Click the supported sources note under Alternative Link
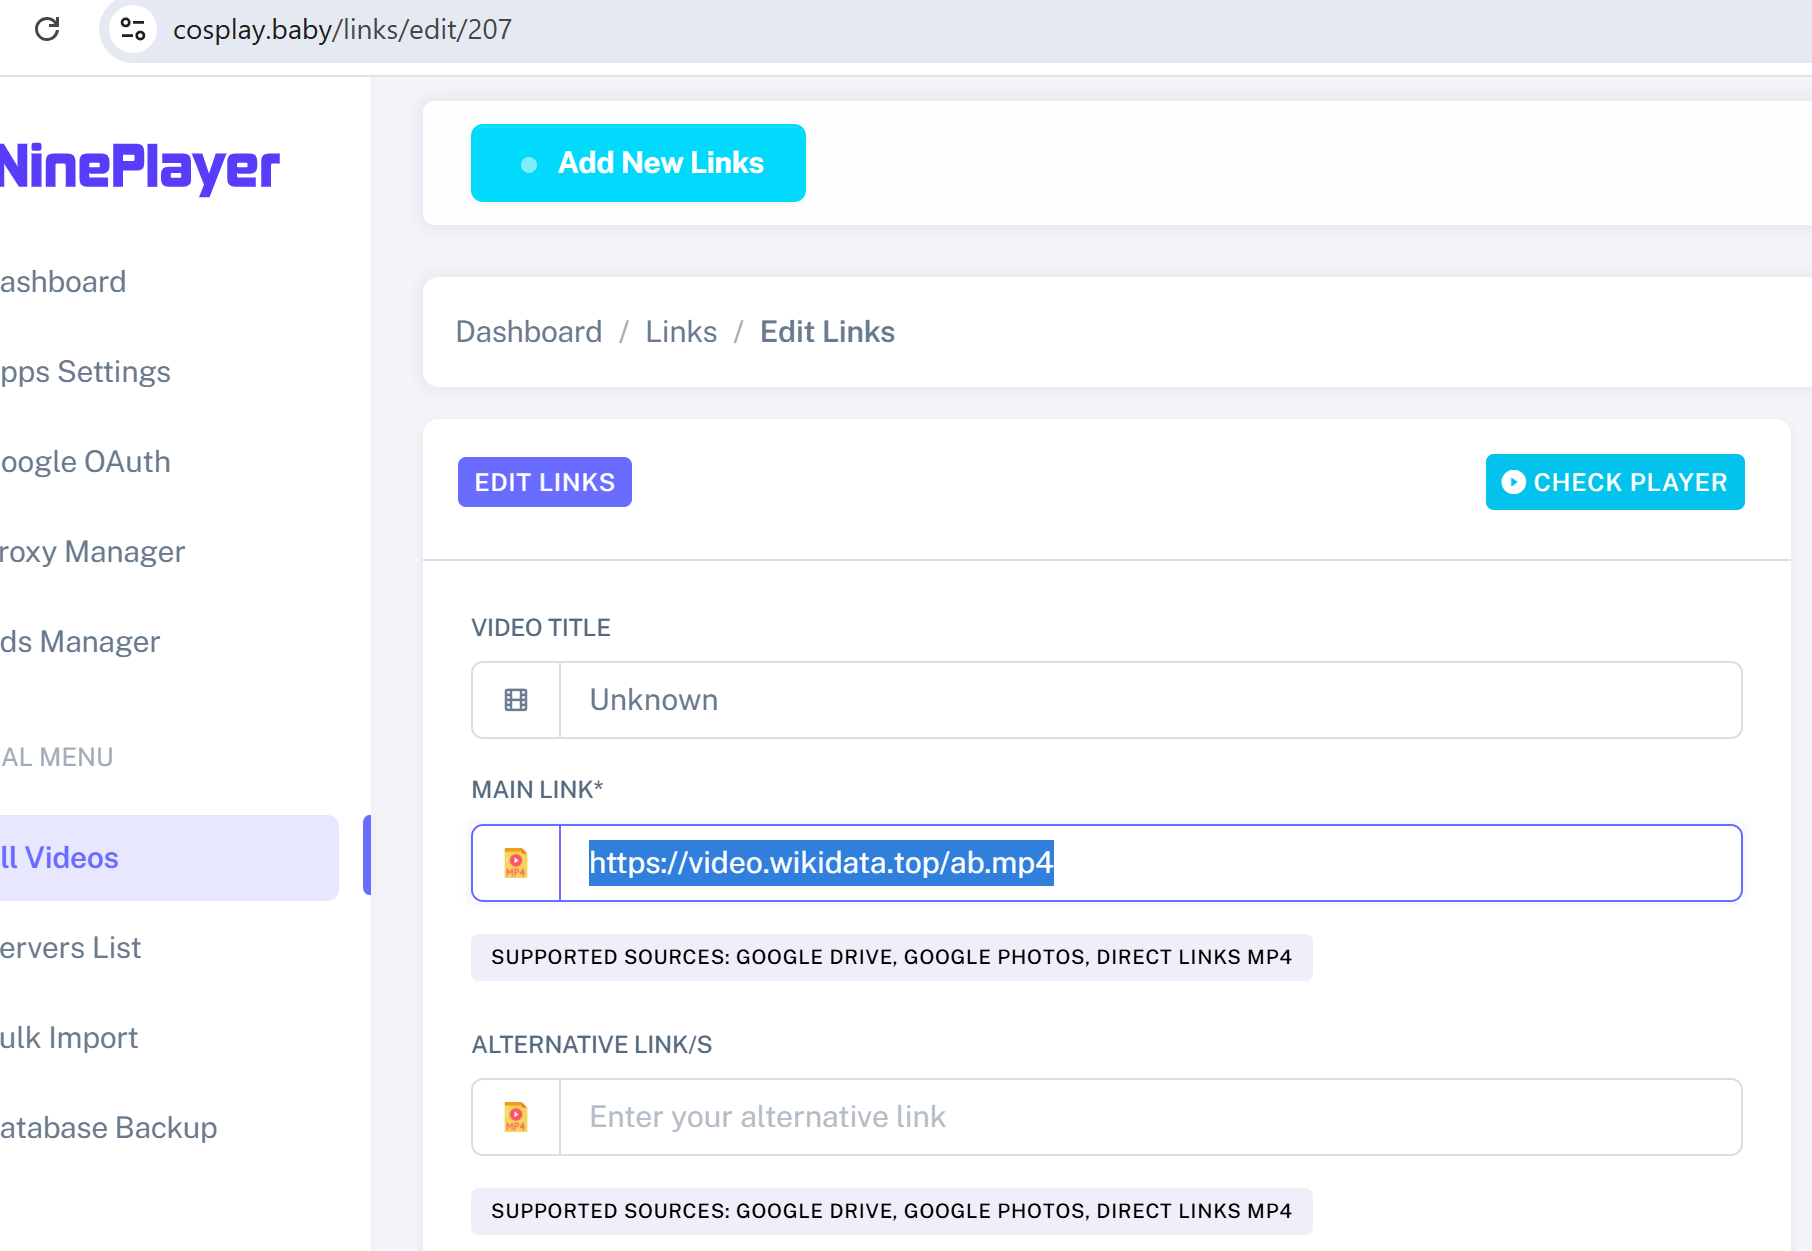 [892, 1211]
